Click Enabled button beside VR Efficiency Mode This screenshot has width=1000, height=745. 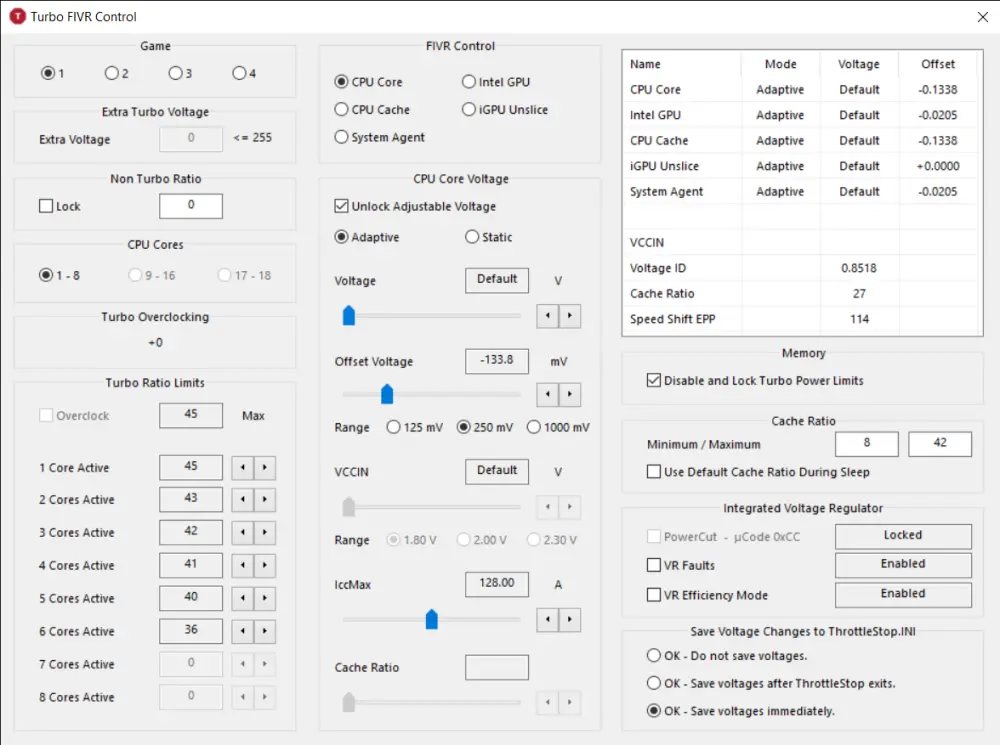click(903, 594)
